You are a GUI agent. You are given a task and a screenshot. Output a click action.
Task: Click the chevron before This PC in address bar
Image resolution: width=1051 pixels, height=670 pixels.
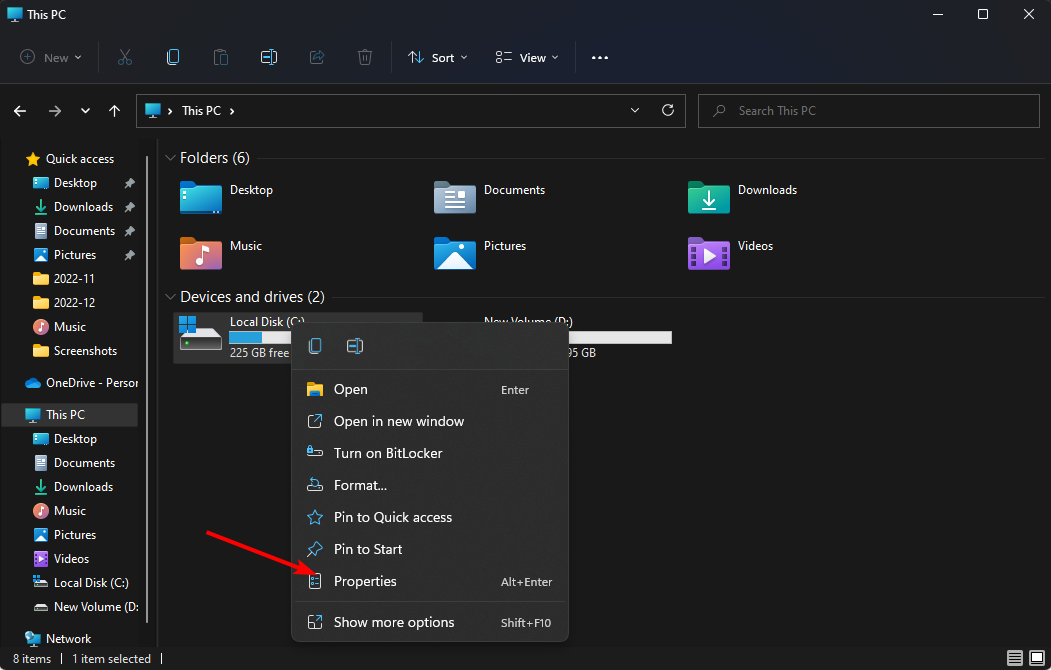pyautogui.click(x=170, y=111)
